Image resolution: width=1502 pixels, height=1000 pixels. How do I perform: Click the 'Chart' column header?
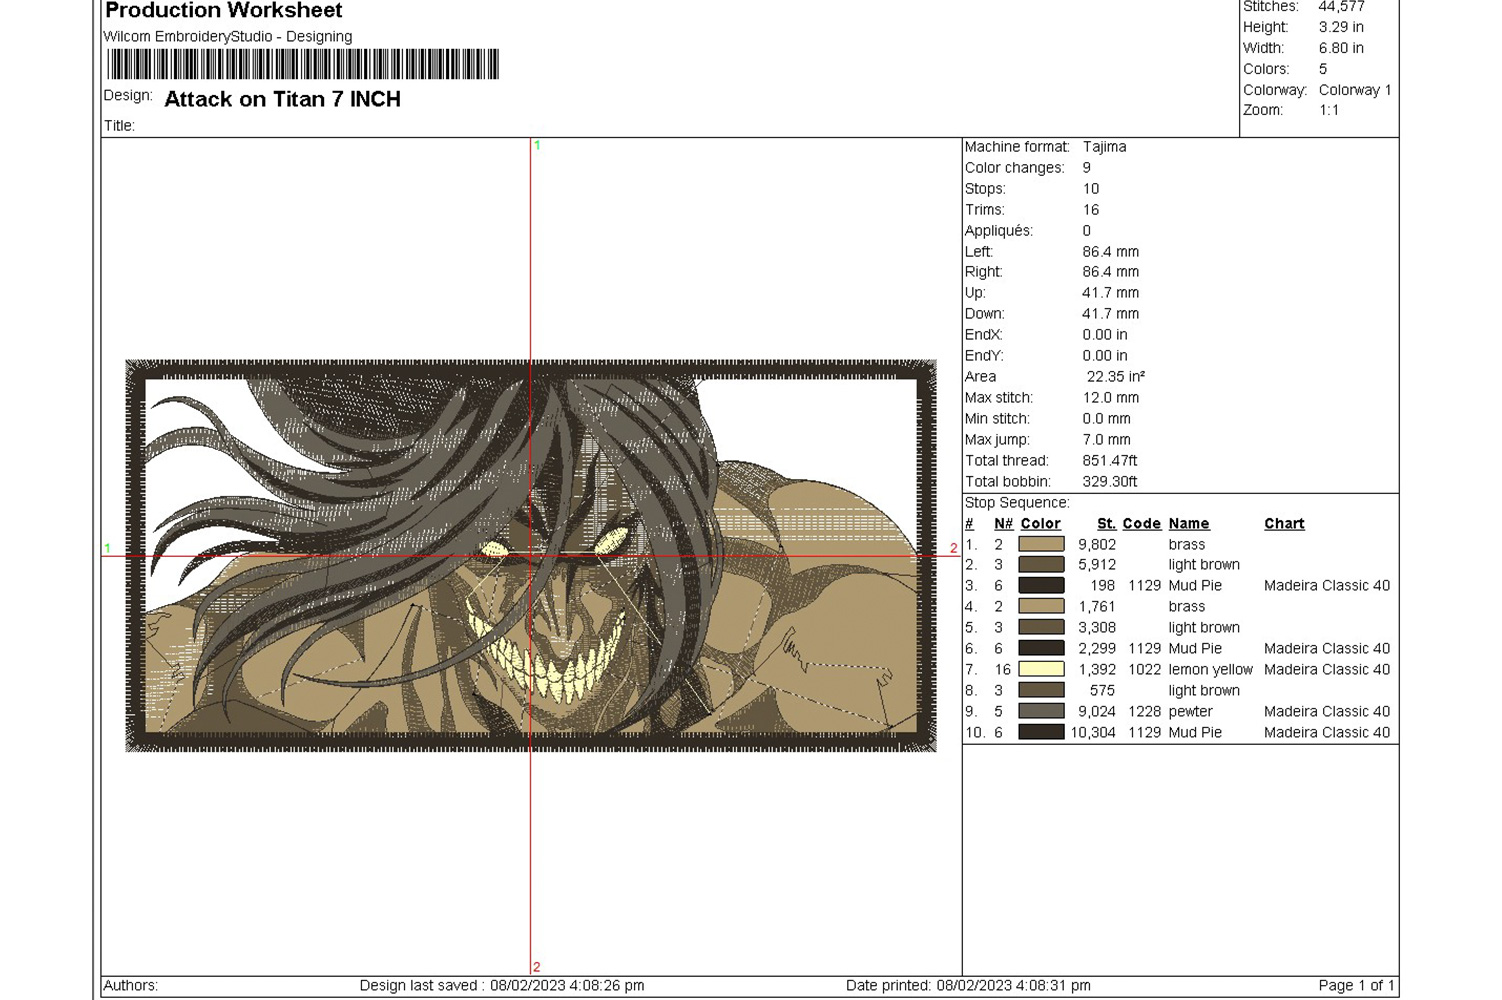[1284, 524]
